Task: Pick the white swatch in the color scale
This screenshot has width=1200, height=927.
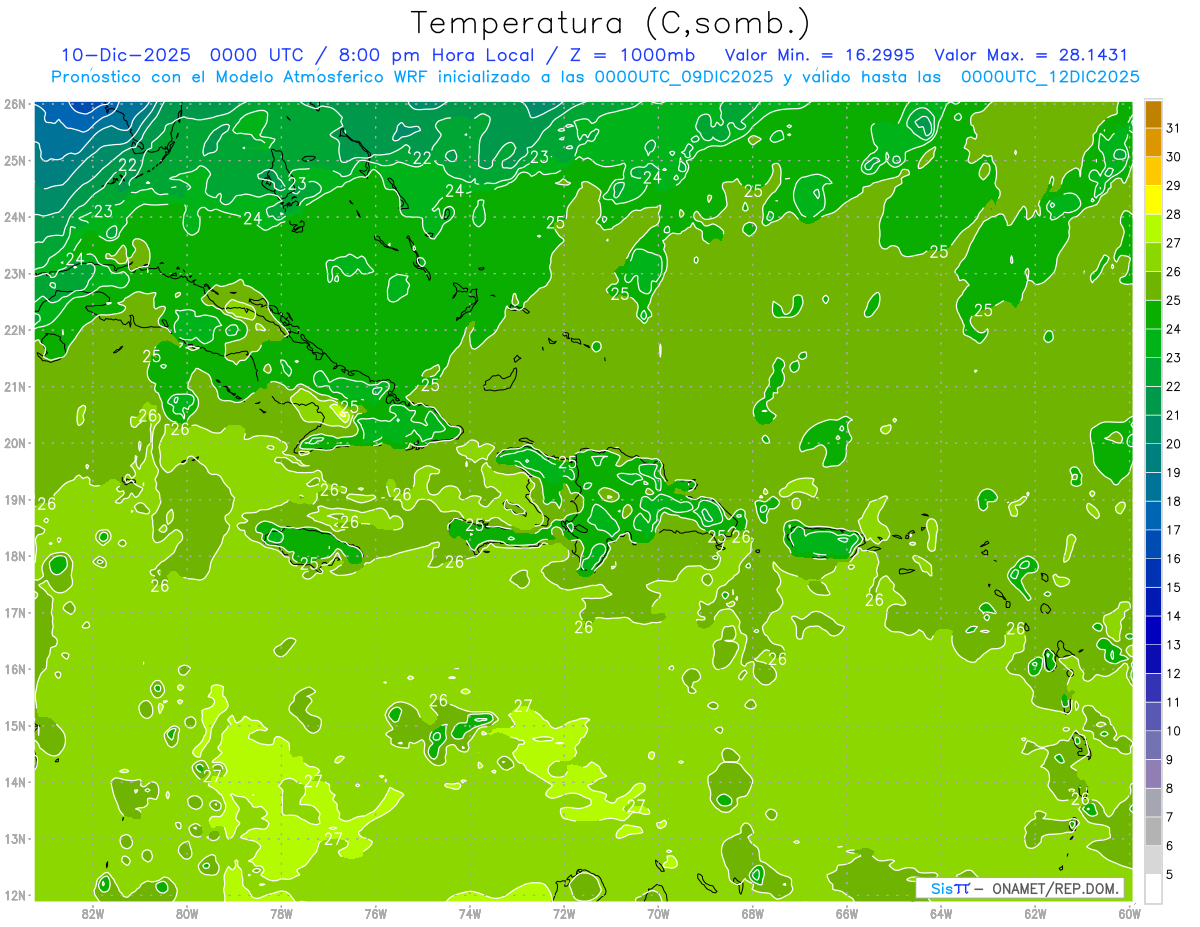Action: (1153, 888)
